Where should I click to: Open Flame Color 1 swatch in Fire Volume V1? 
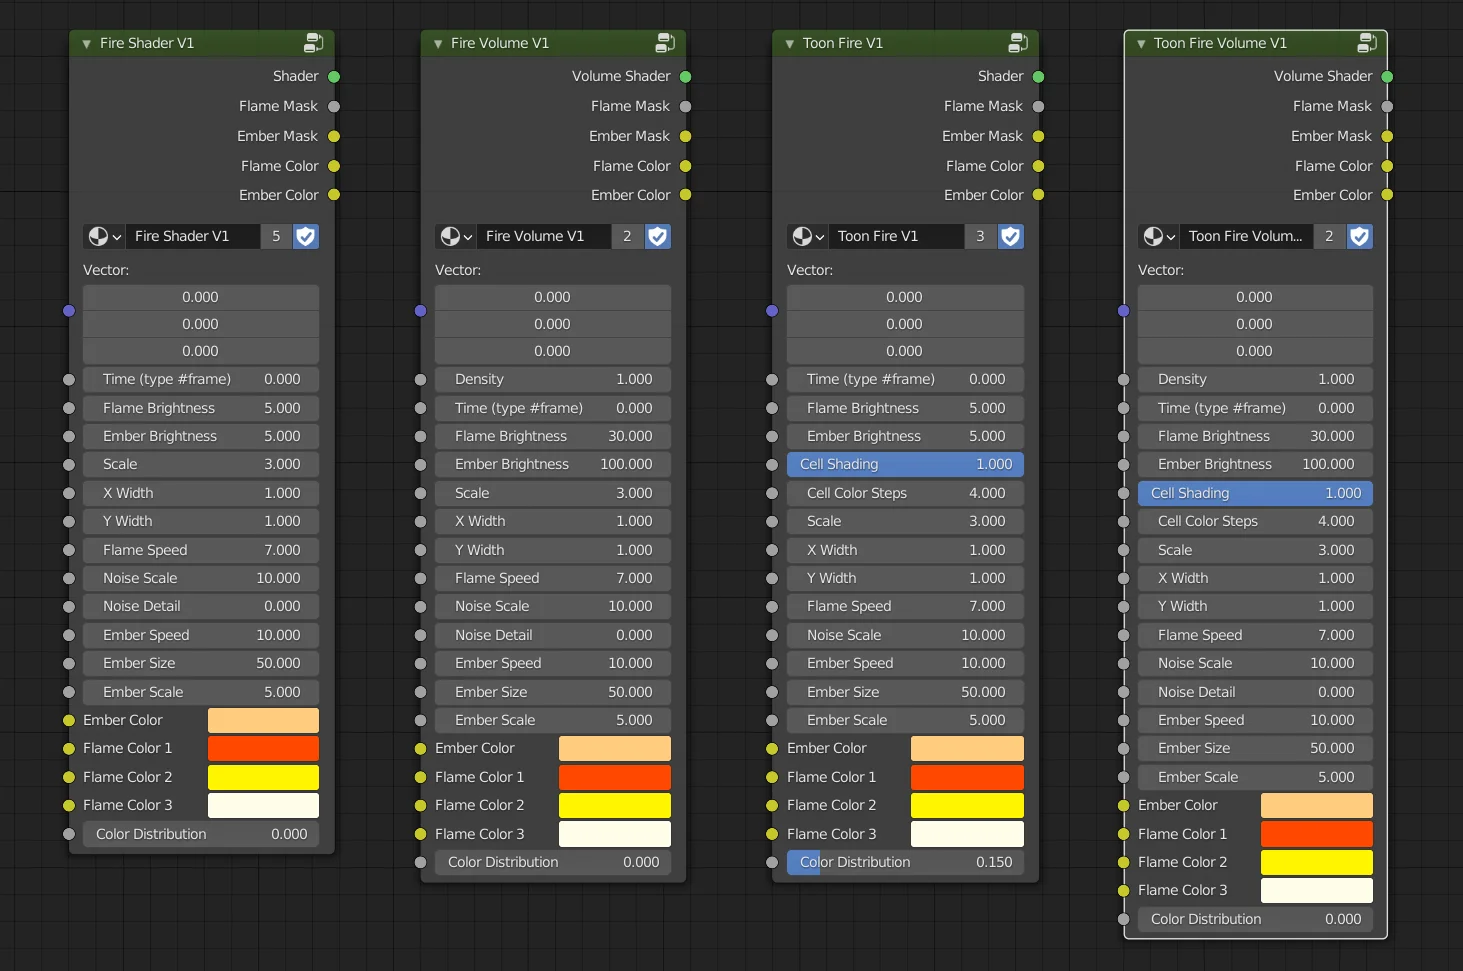pyautogui.click(x=614, y=777)
